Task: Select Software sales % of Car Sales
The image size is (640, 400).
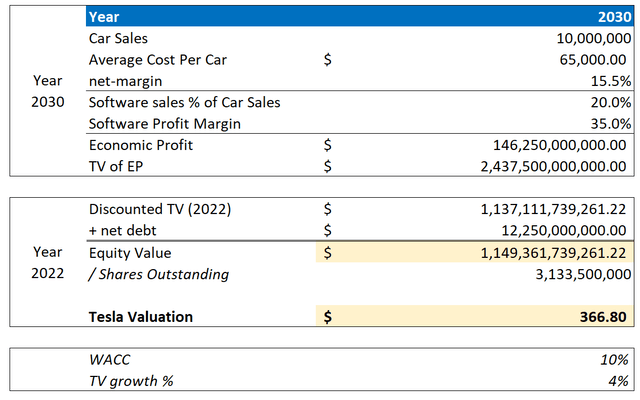Action: 184,101
